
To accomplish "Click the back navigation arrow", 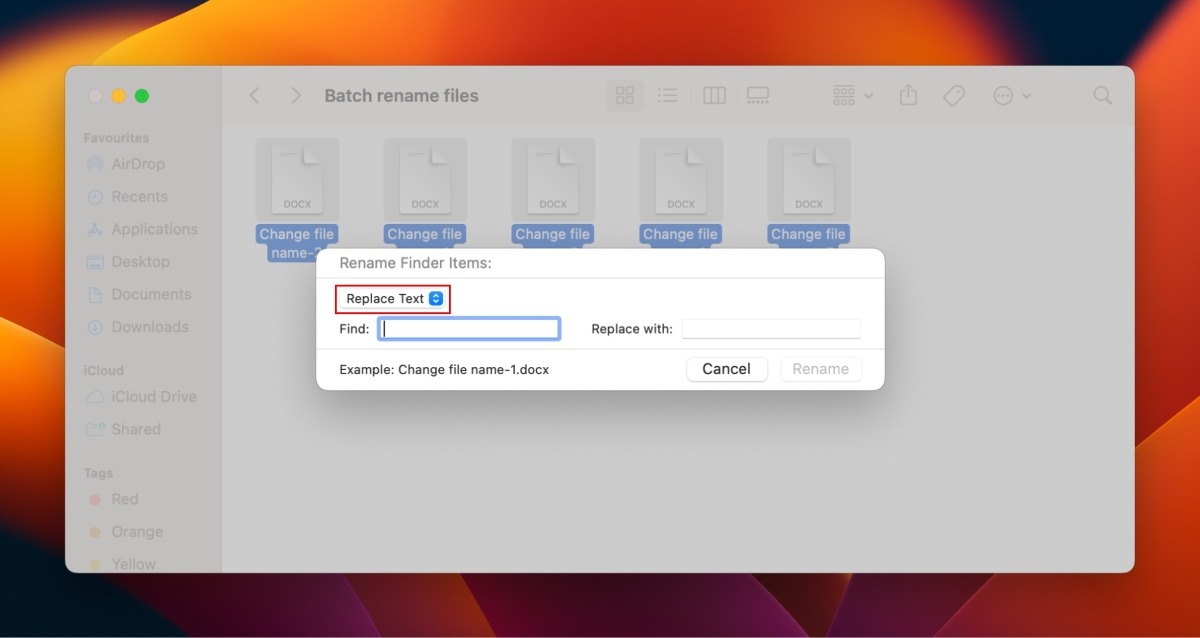I will tap(254, 95).
